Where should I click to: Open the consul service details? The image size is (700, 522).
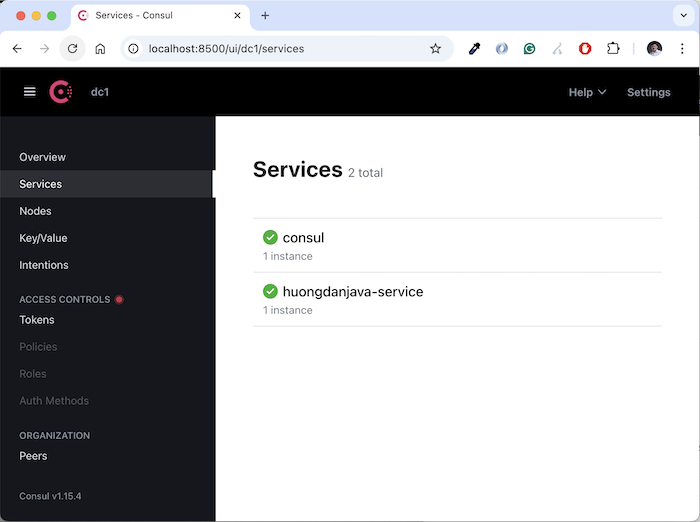[457, 246]
